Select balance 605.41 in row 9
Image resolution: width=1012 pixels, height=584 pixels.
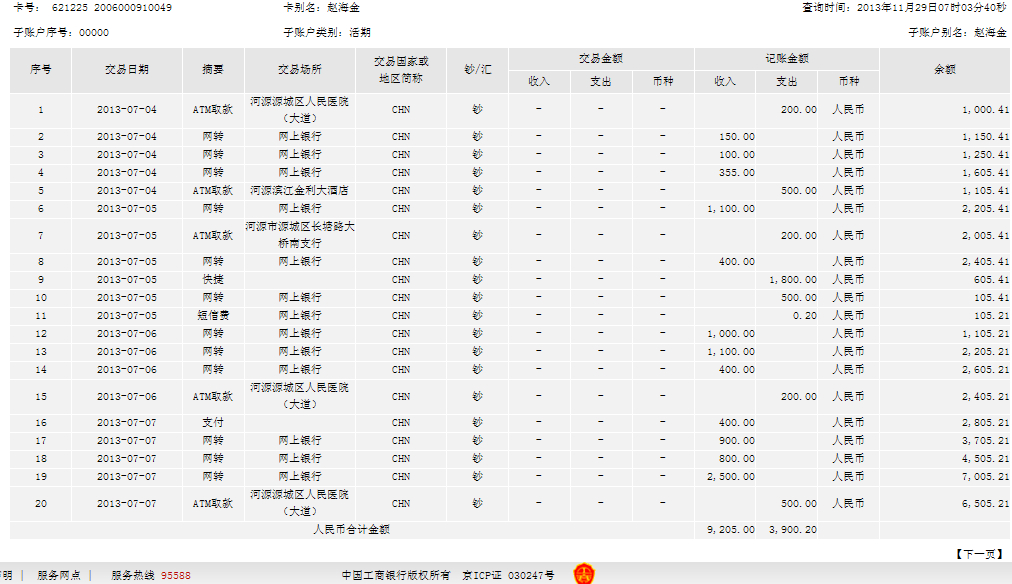[991, 280]
